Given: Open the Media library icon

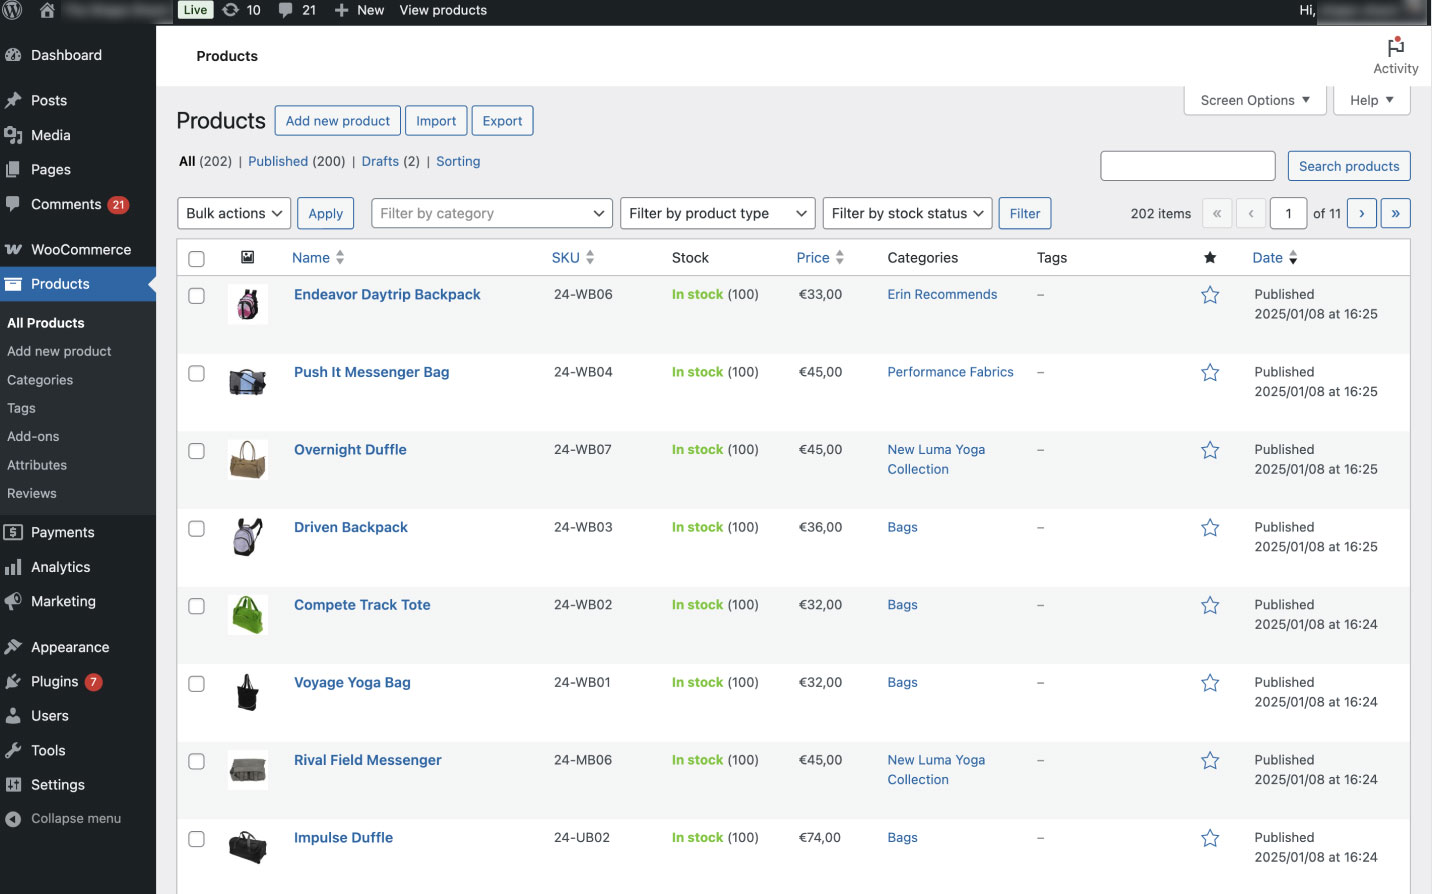Looking at the screenshot, I should click(13, 135).
